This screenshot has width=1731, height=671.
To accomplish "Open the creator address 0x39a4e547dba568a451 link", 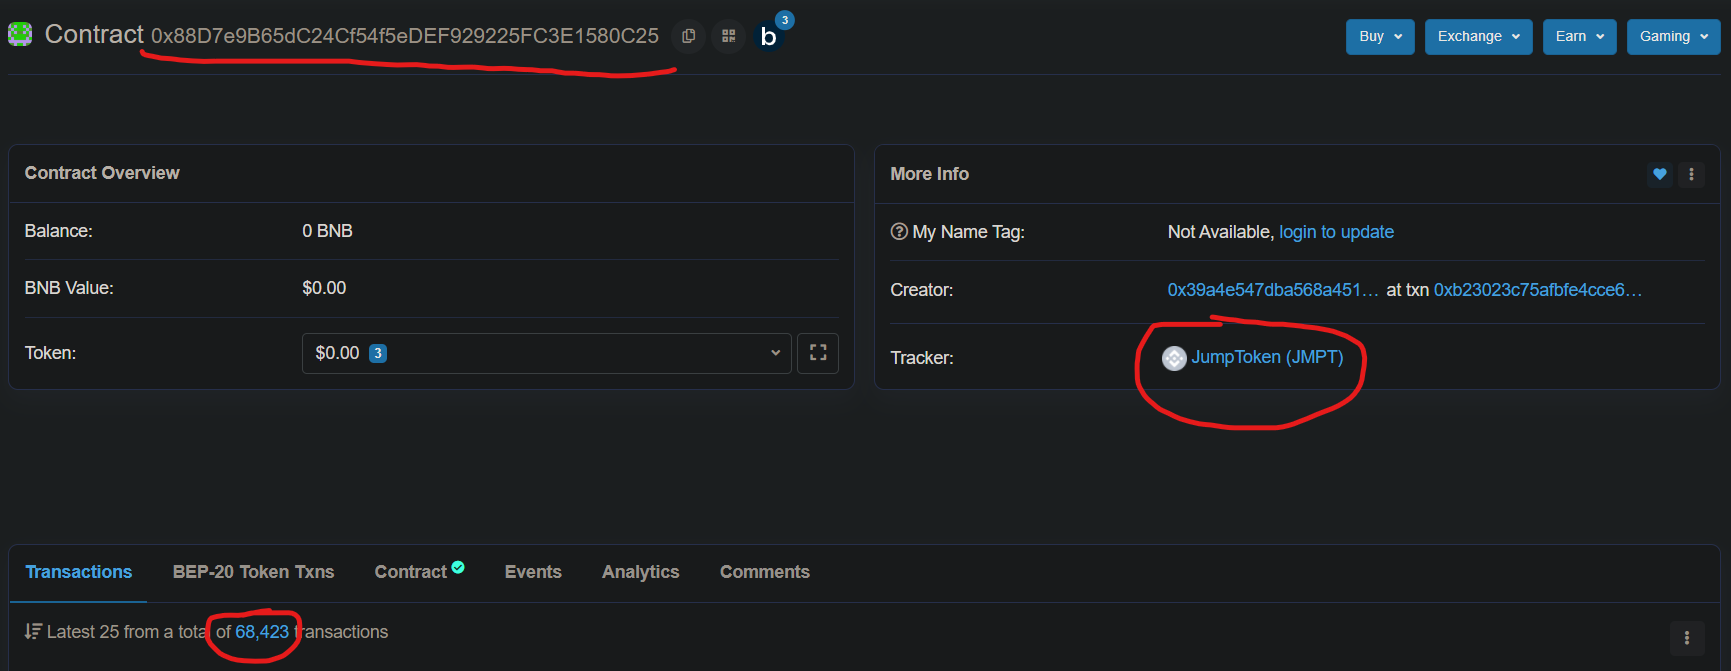I will [1273, 290].
